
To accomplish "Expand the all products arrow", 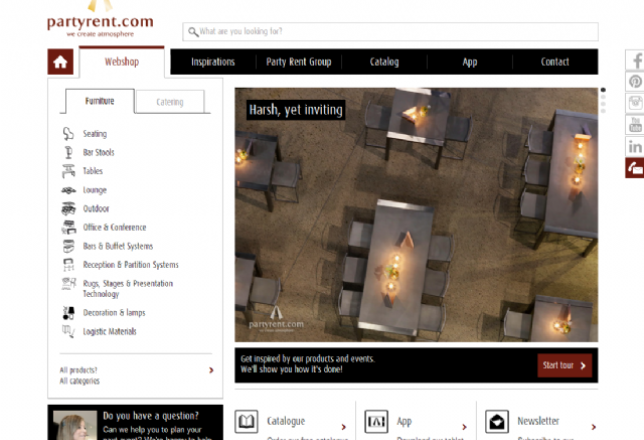I will pyautogui.click(x=211, y=370).
